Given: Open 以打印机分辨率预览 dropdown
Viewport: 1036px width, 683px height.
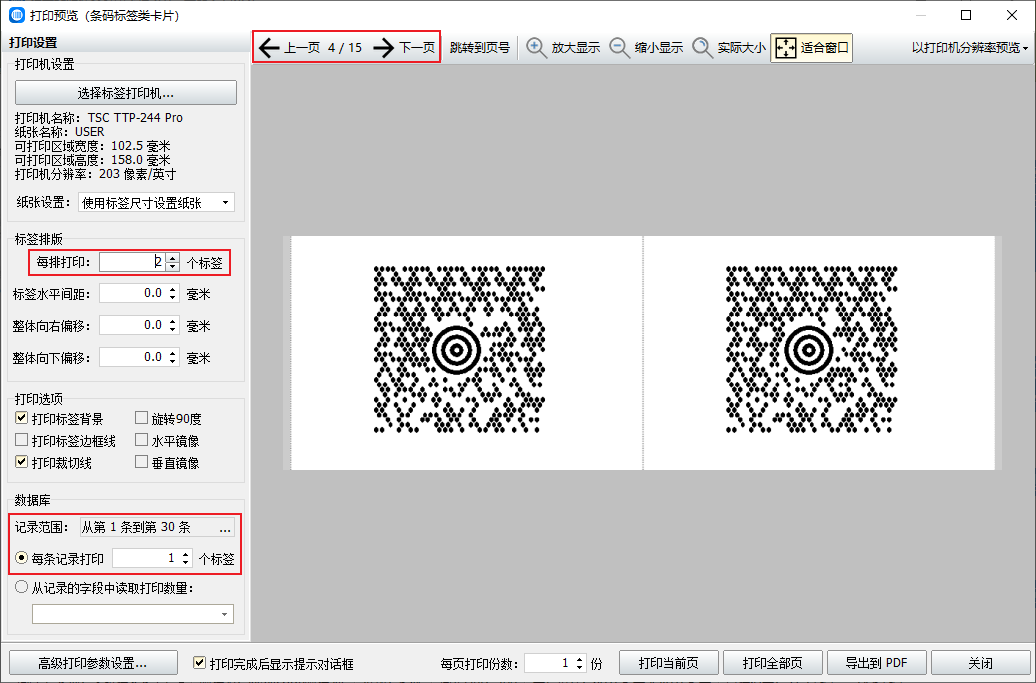Looking at the screenshot, I should (969, 48).
